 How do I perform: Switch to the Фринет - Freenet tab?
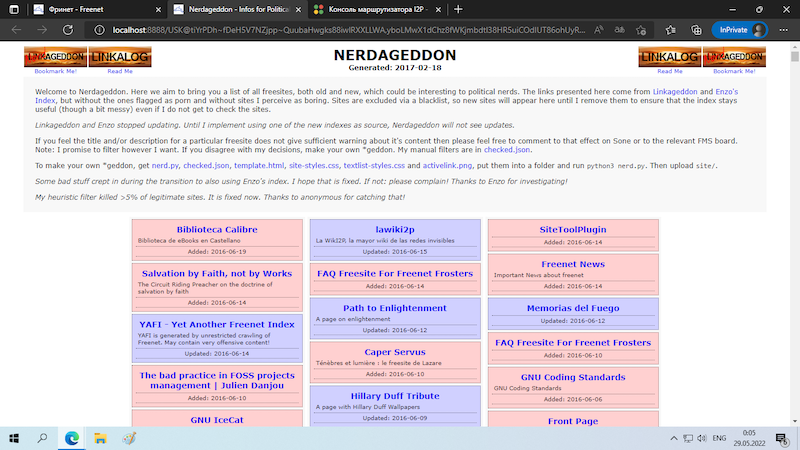tap(90, 9)
